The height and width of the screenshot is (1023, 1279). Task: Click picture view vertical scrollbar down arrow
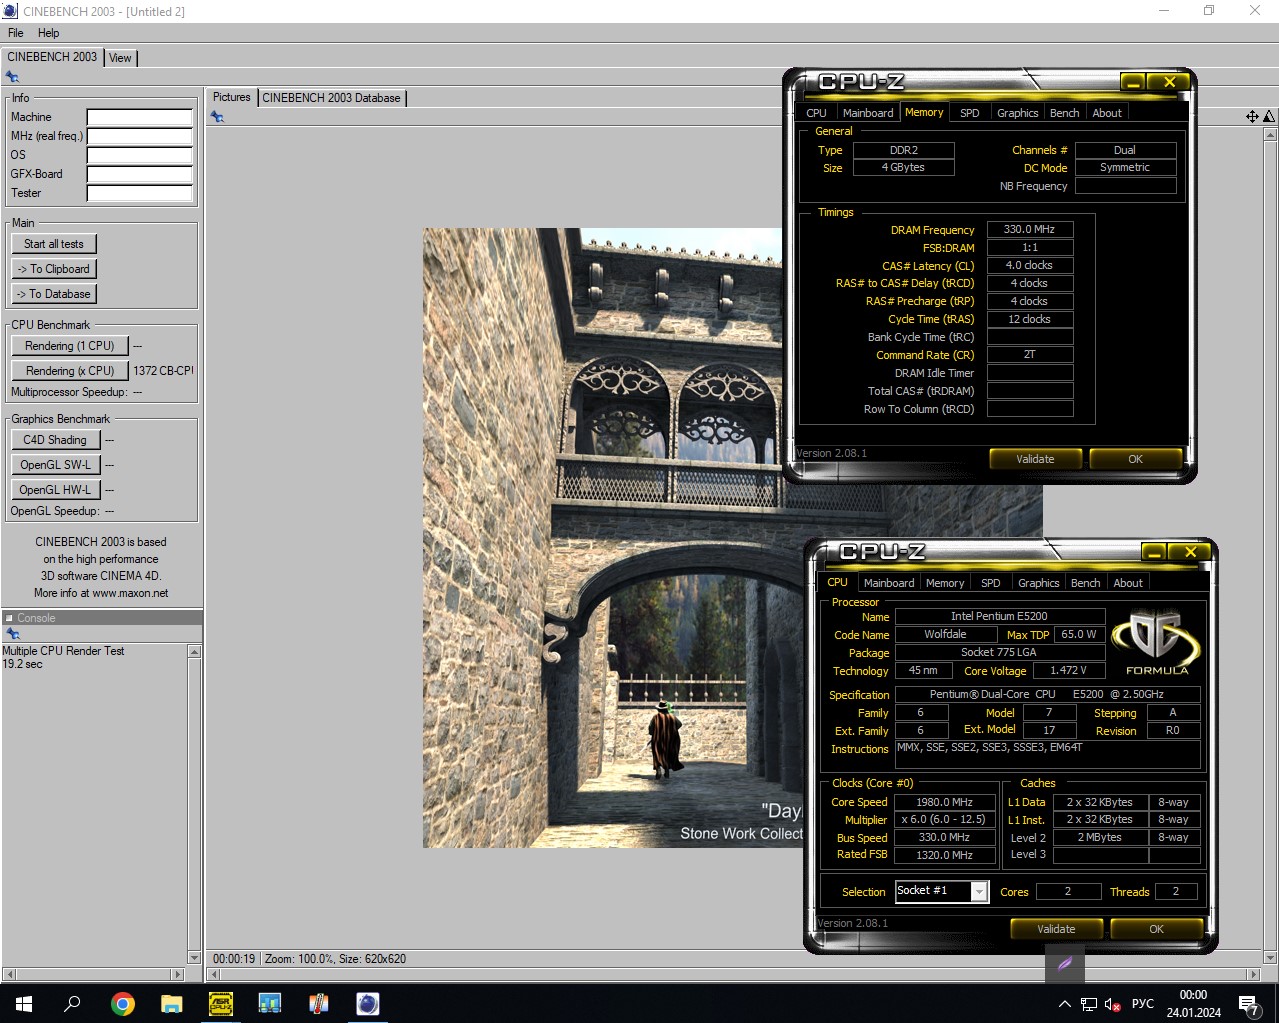point(1270,957)
